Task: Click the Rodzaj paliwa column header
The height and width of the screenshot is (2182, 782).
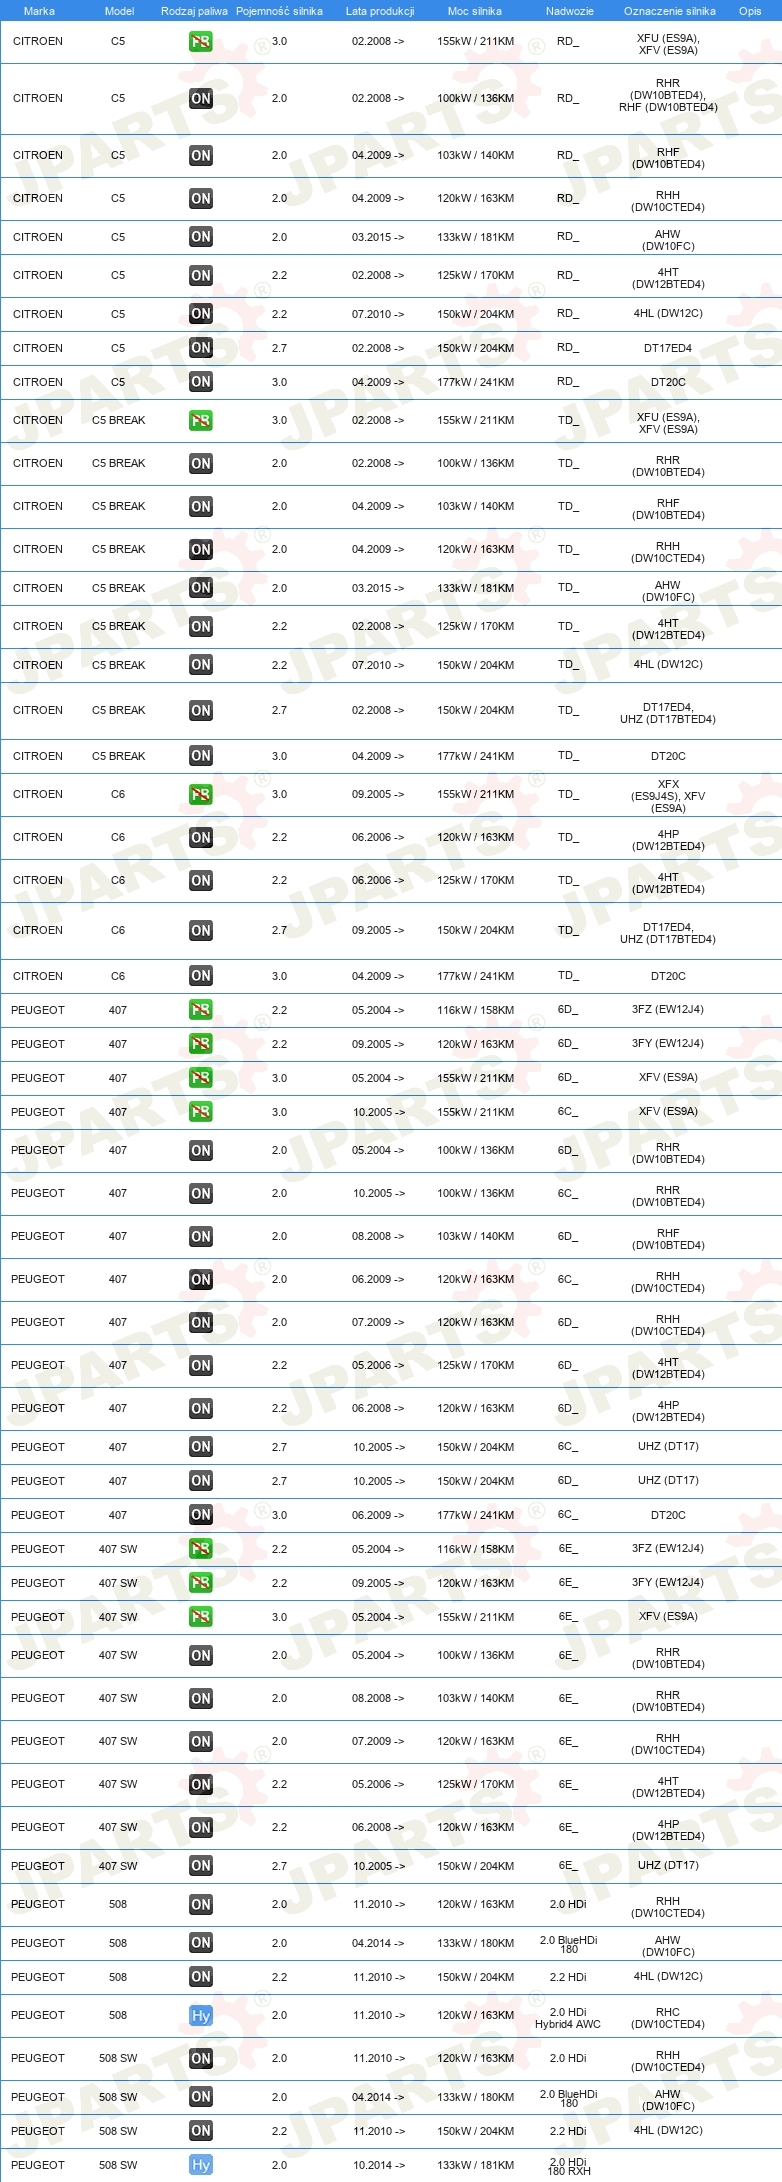Action: tap(194, 11)
